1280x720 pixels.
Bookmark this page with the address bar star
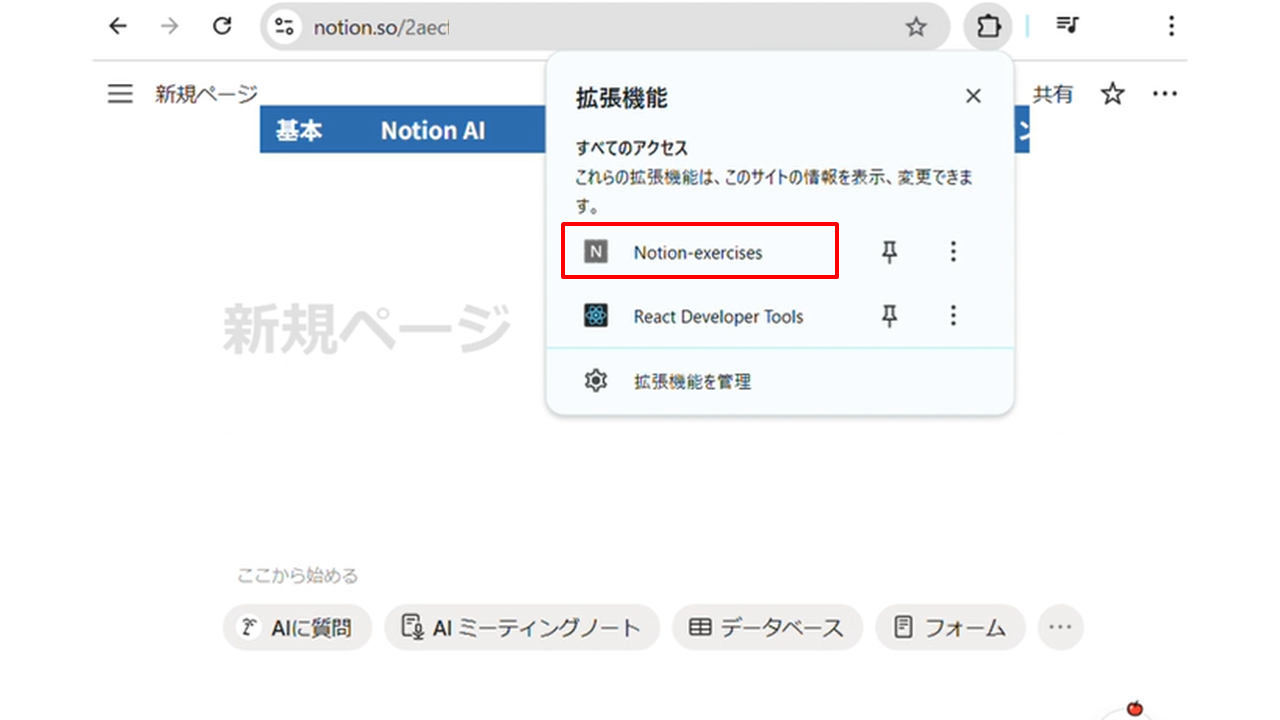(x=916, y=27)
